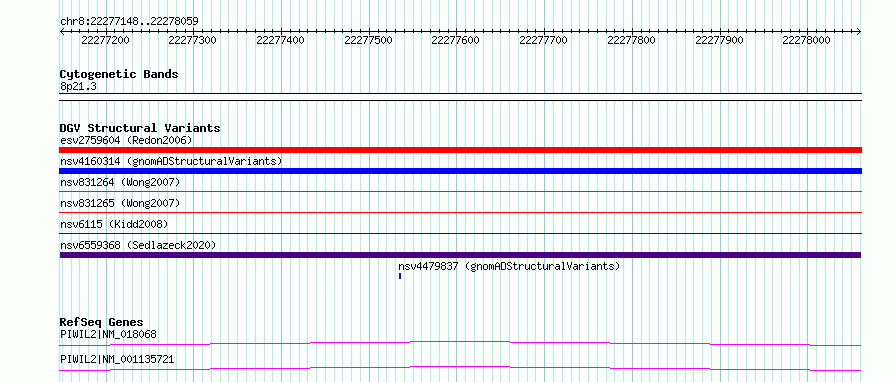Click ruler position 22277600
This screenshot has width=890, height=382.
[x=456, y=40]
